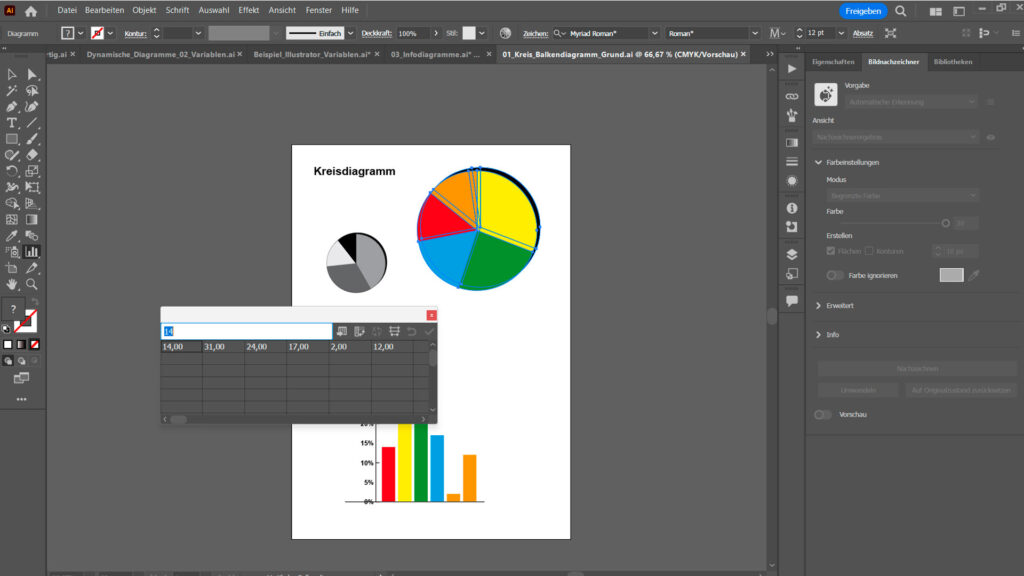
Task: Click Cell Style icon in data window
Action: [x=394, y=332]
